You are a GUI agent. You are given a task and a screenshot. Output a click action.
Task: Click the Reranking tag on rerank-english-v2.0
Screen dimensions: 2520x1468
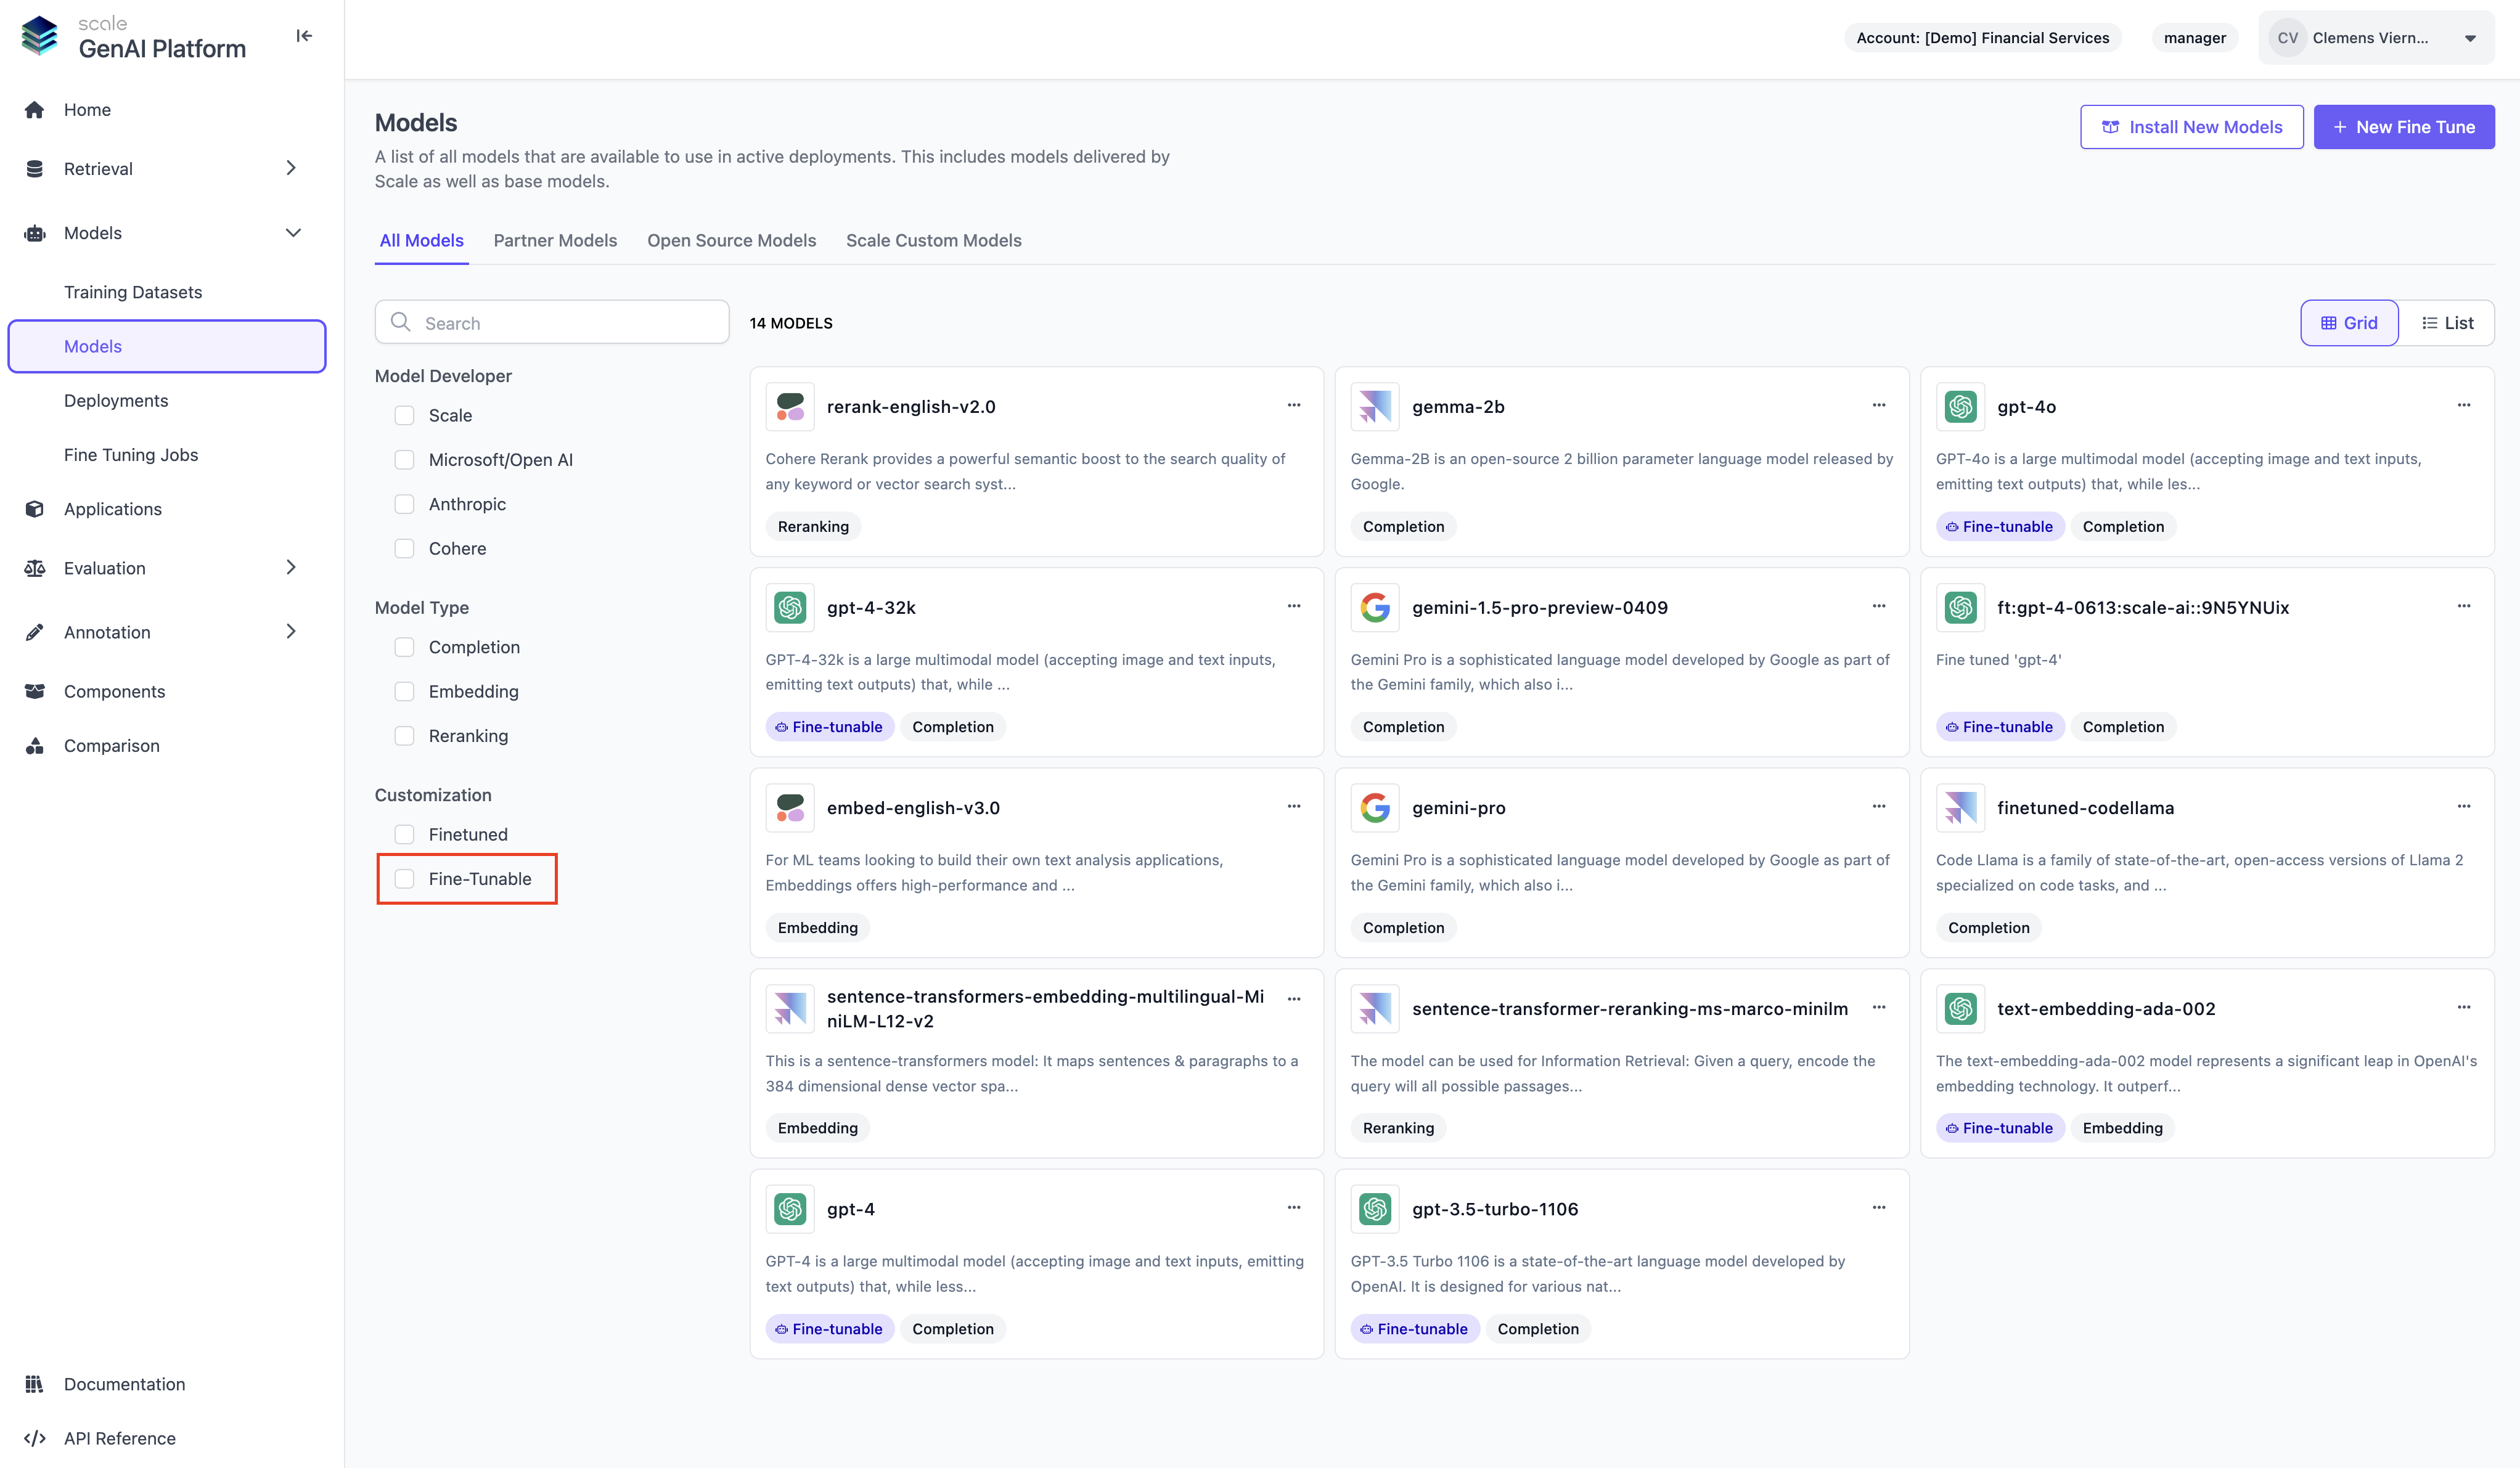813,526
